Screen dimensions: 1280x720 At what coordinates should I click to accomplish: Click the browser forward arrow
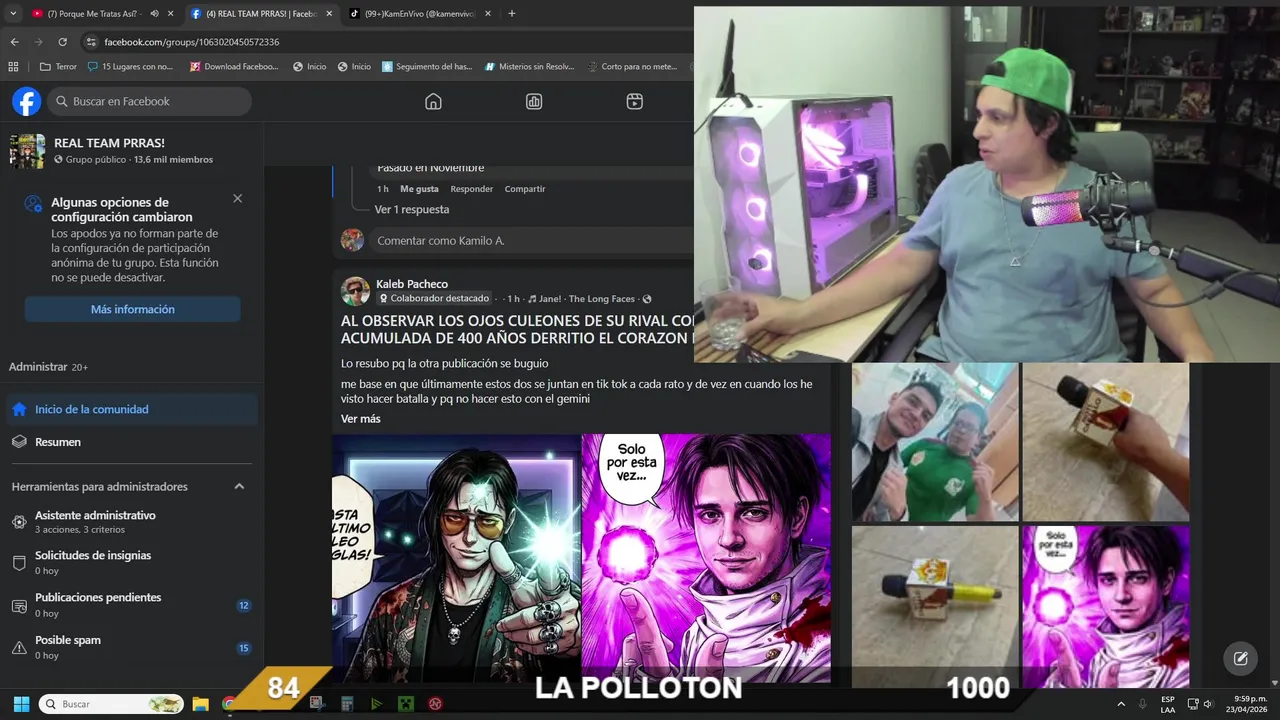[x=38, y=42]
